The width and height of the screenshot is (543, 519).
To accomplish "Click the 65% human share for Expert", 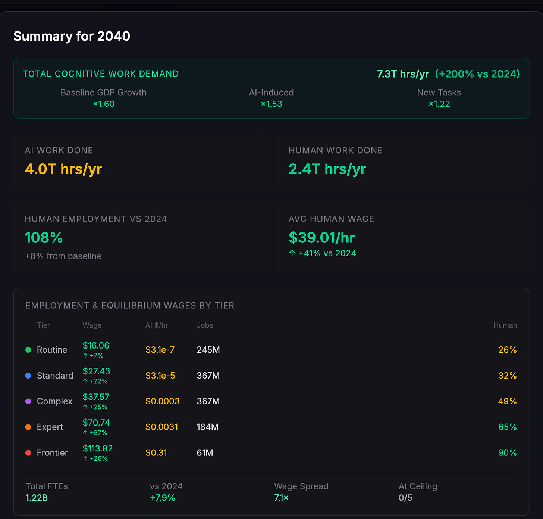I will pyautogui.click(x=508, y=427).
